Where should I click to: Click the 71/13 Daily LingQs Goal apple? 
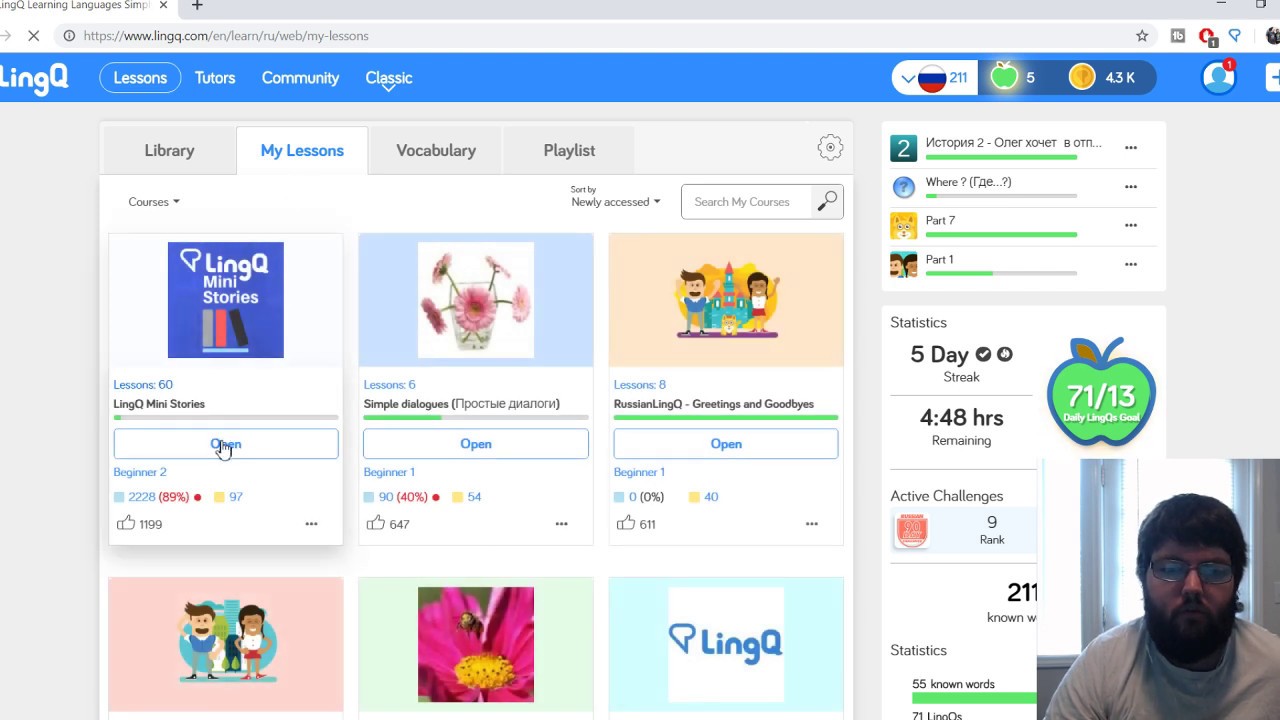pos(1101,392)
